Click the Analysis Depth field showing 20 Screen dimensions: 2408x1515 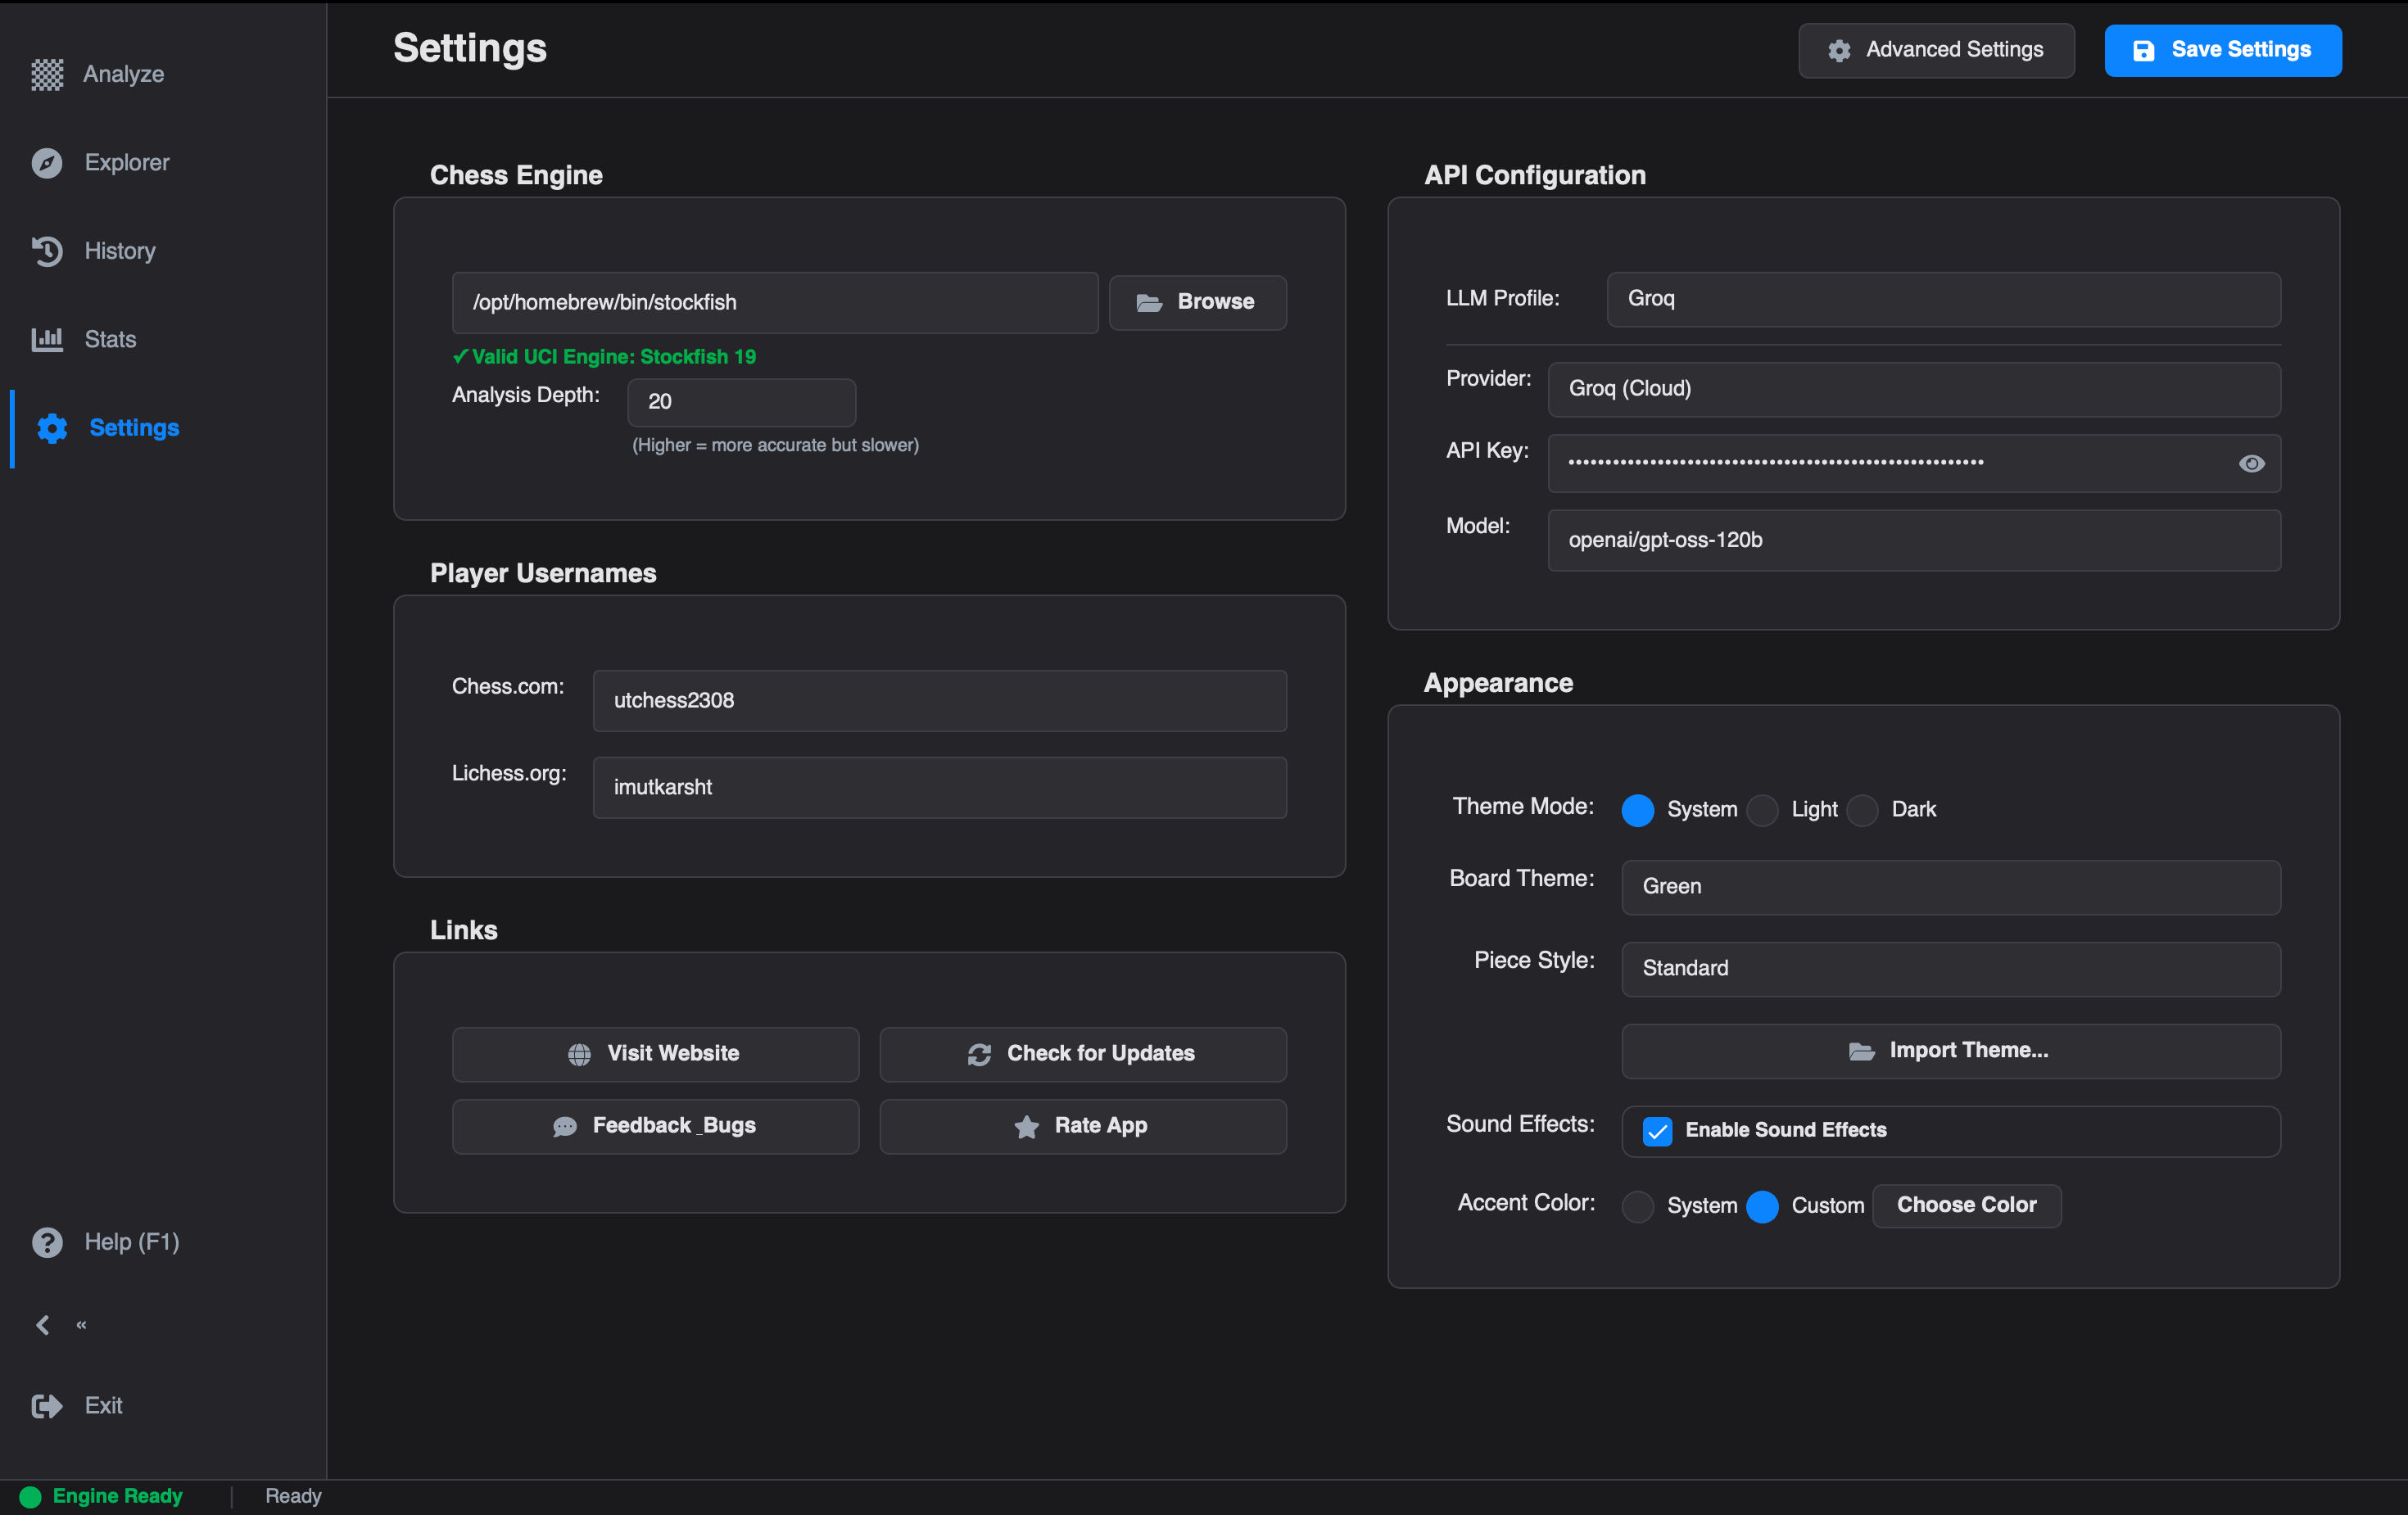pyautogui.click(x=741, y=402)
